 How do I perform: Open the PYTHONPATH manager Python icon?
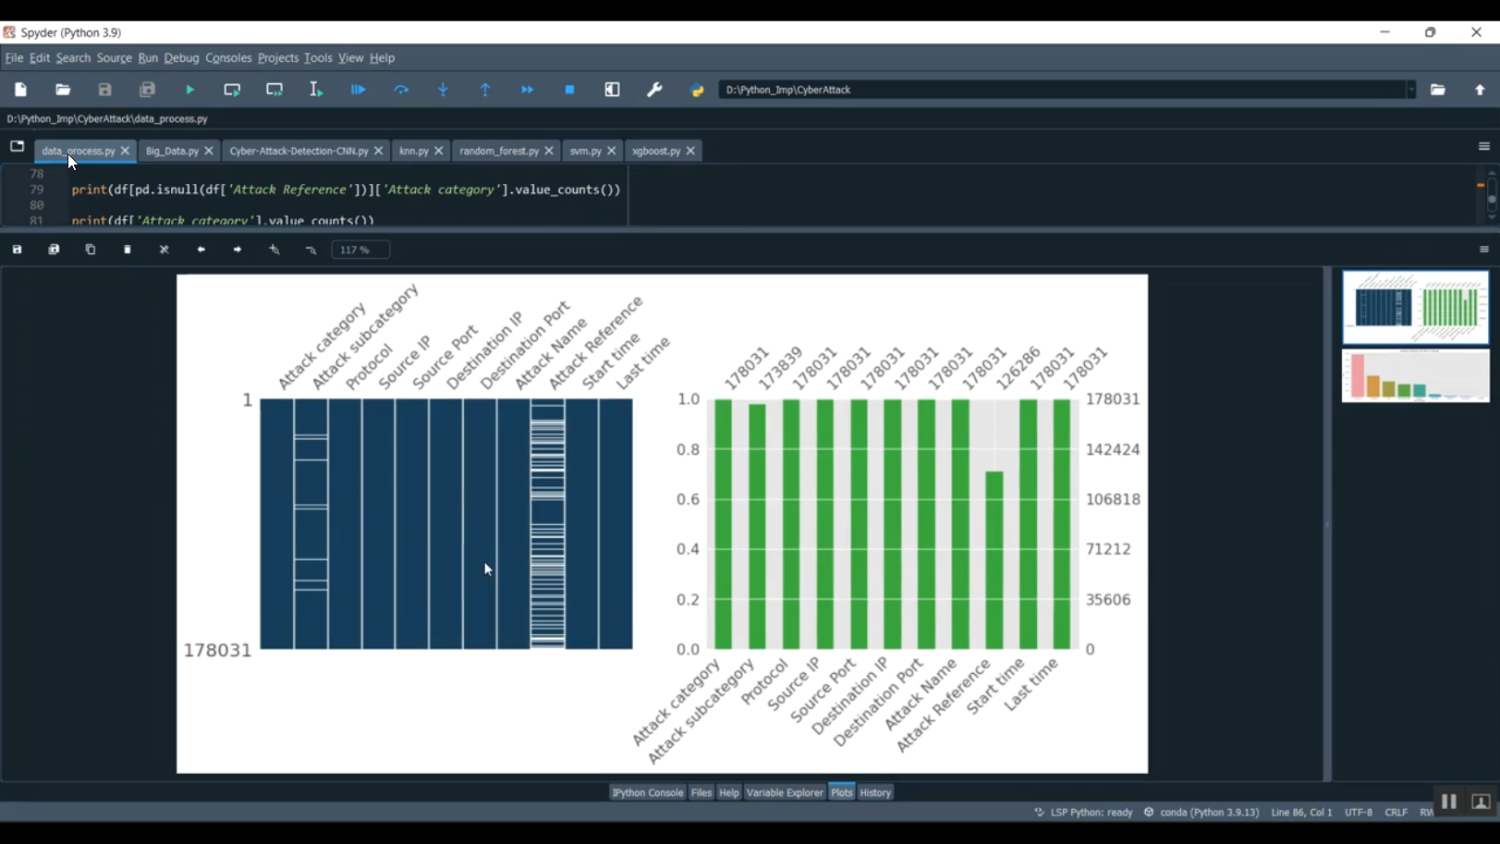coord(697,90)
